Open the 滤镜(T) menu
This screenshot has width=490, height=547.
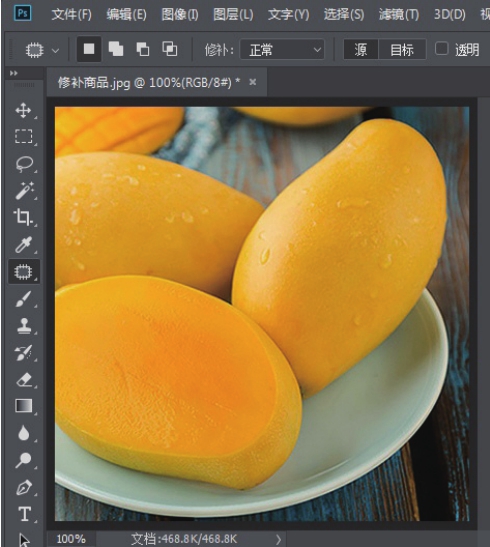[399, 15]
